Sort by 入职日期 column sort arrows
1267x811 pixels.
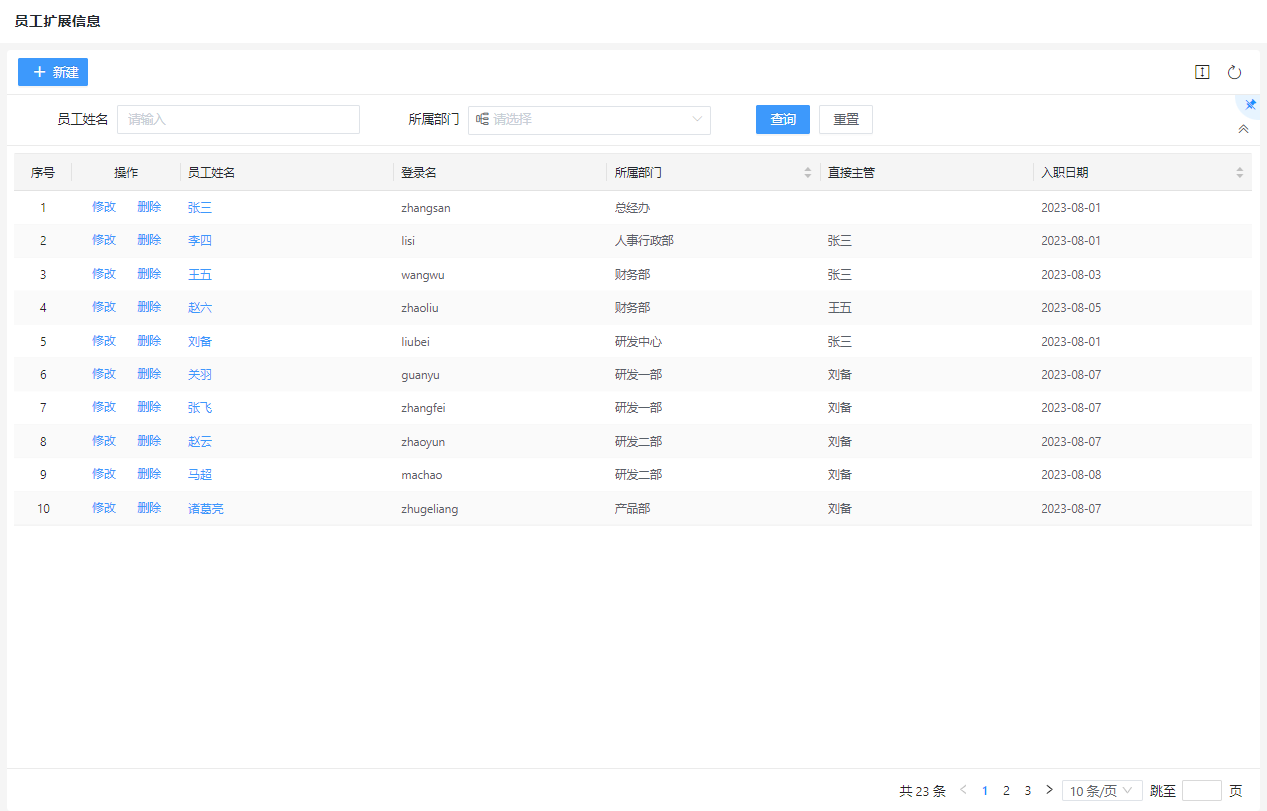coord(1239,173)
